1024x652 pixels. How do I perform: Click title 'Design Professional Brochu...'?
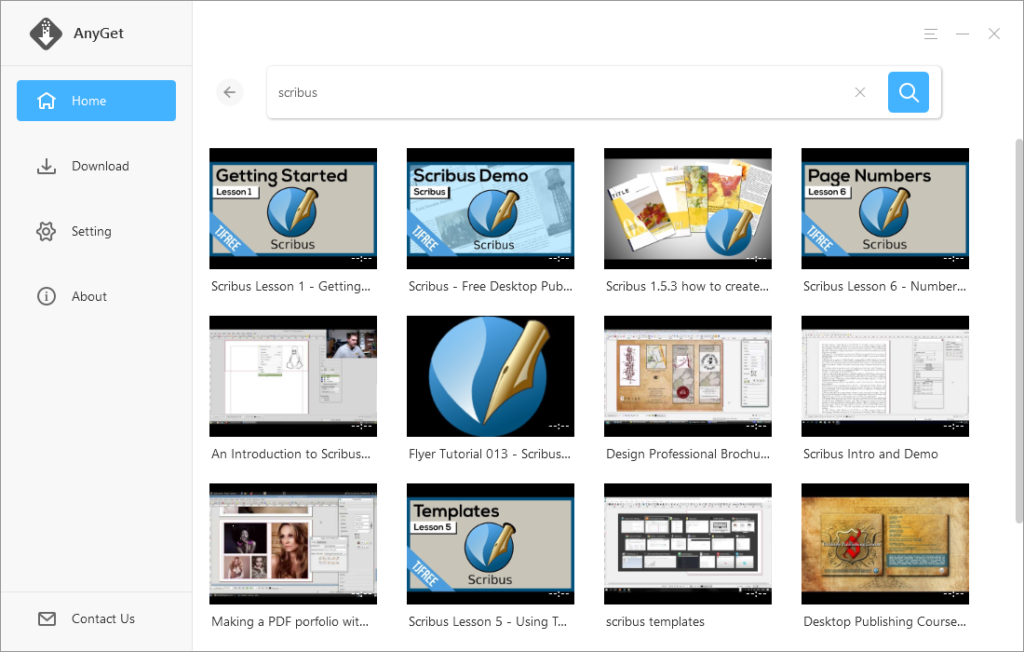[688, 454]
